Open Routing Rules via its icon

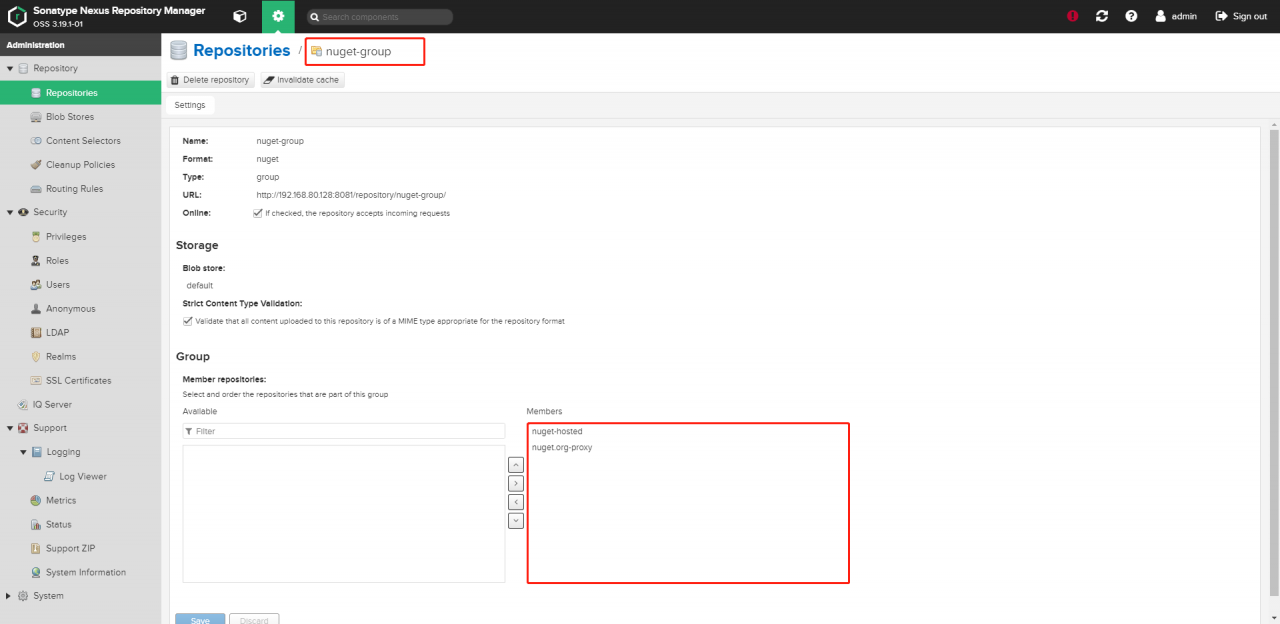37,189
